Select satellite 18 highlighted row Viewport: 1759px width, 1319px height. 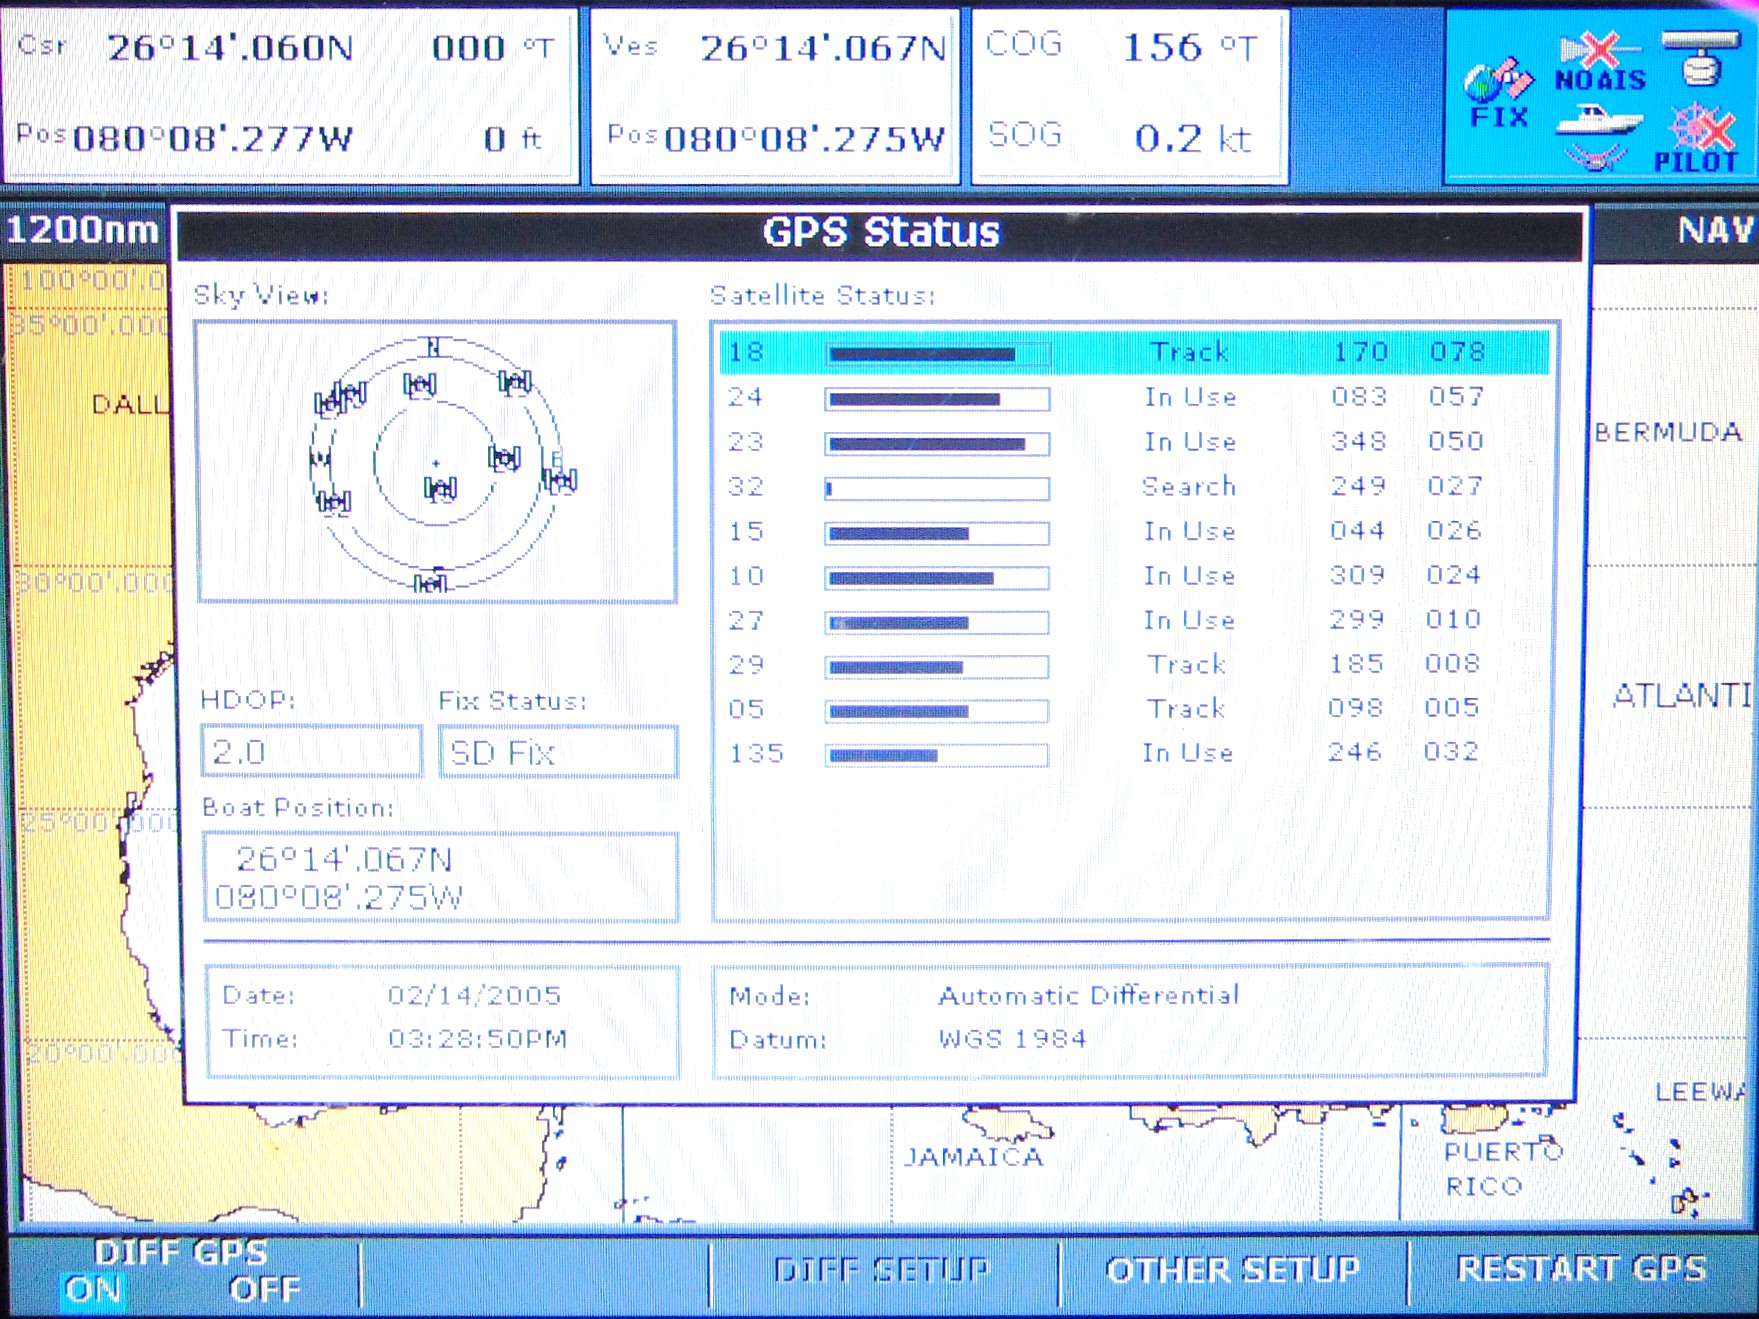coord(1134,352)
